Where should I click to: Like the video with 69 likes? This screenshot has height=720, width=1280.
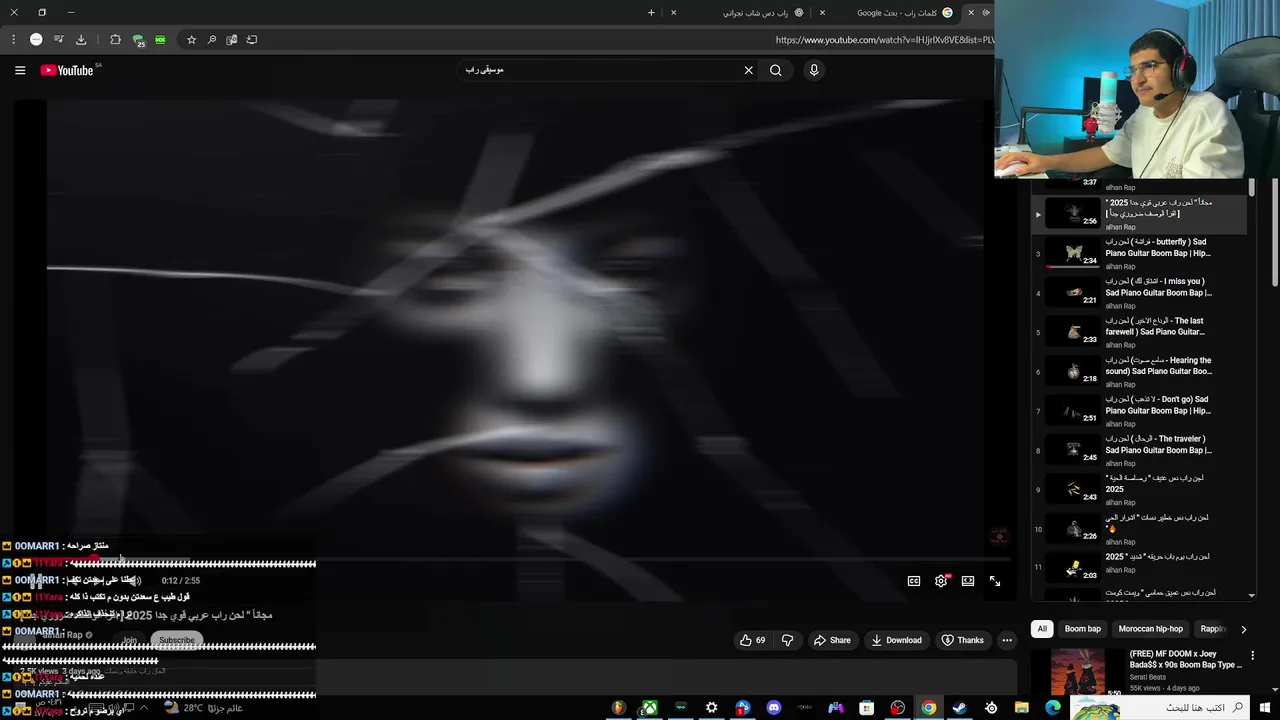pyautogui.click(x=752, y=640)
